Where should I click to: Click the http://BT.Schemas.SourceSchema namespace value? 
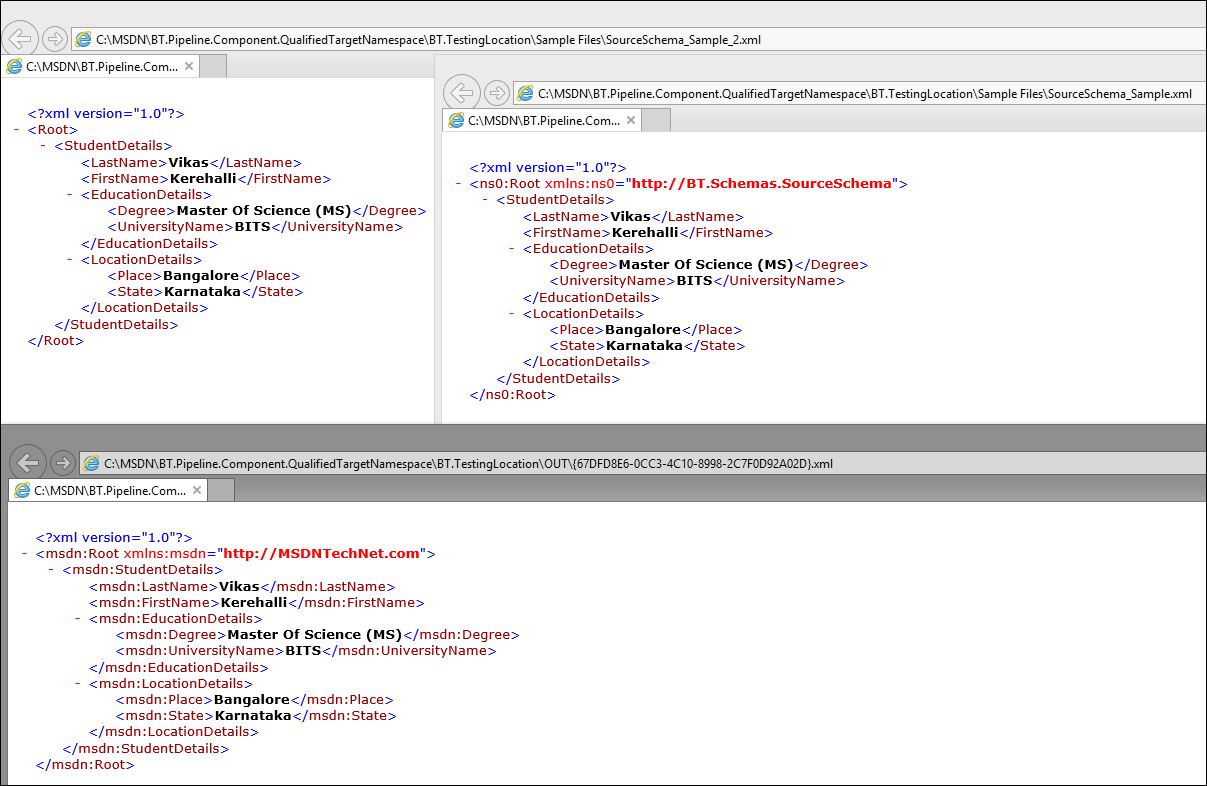761,184
